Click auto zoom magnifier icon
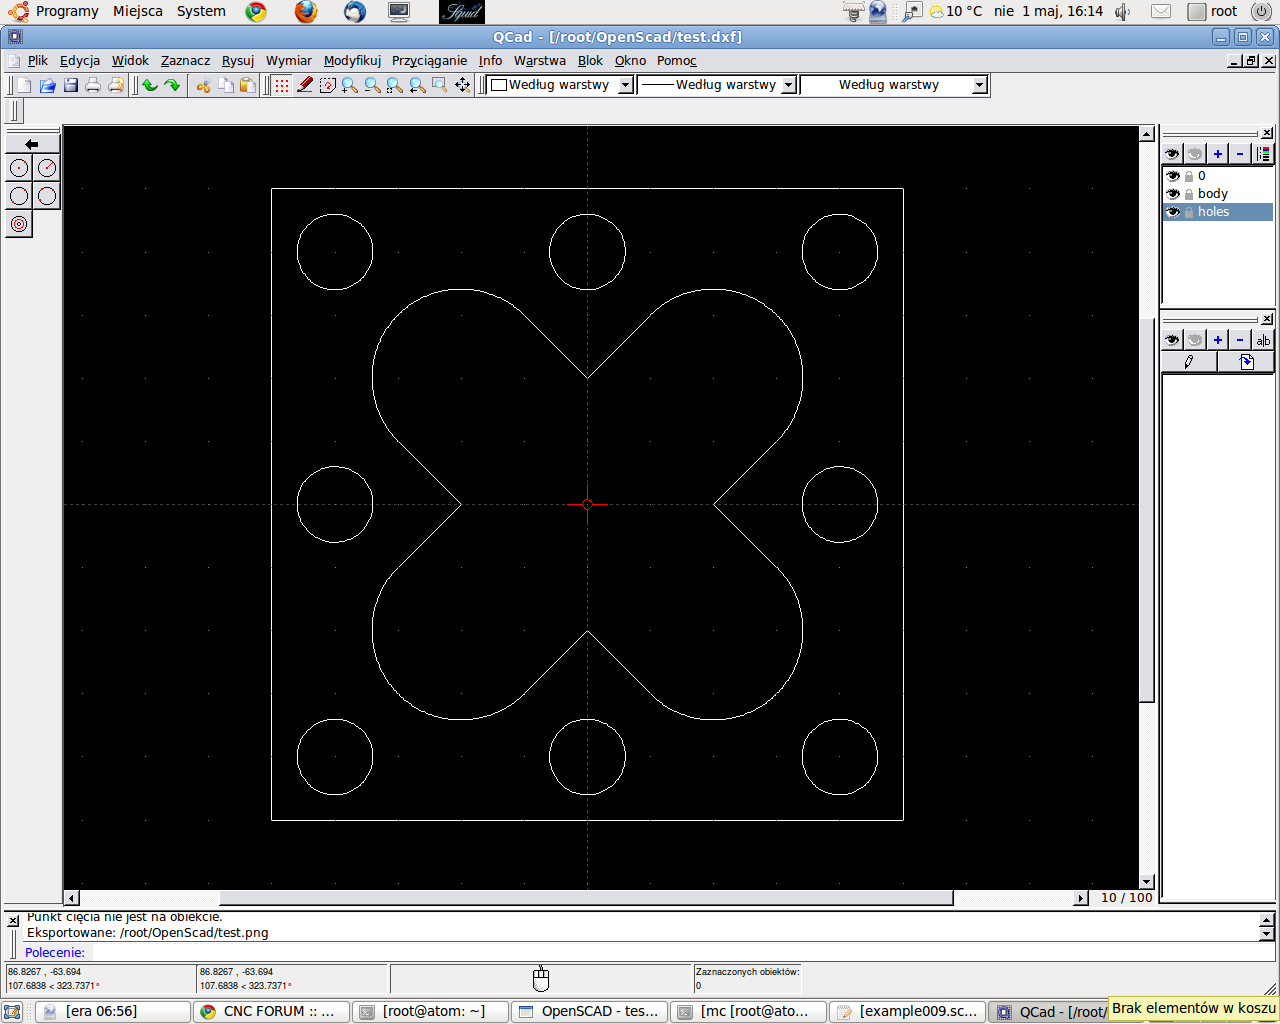Viewport: 1280px width, 1024px height. coord(395,85)
